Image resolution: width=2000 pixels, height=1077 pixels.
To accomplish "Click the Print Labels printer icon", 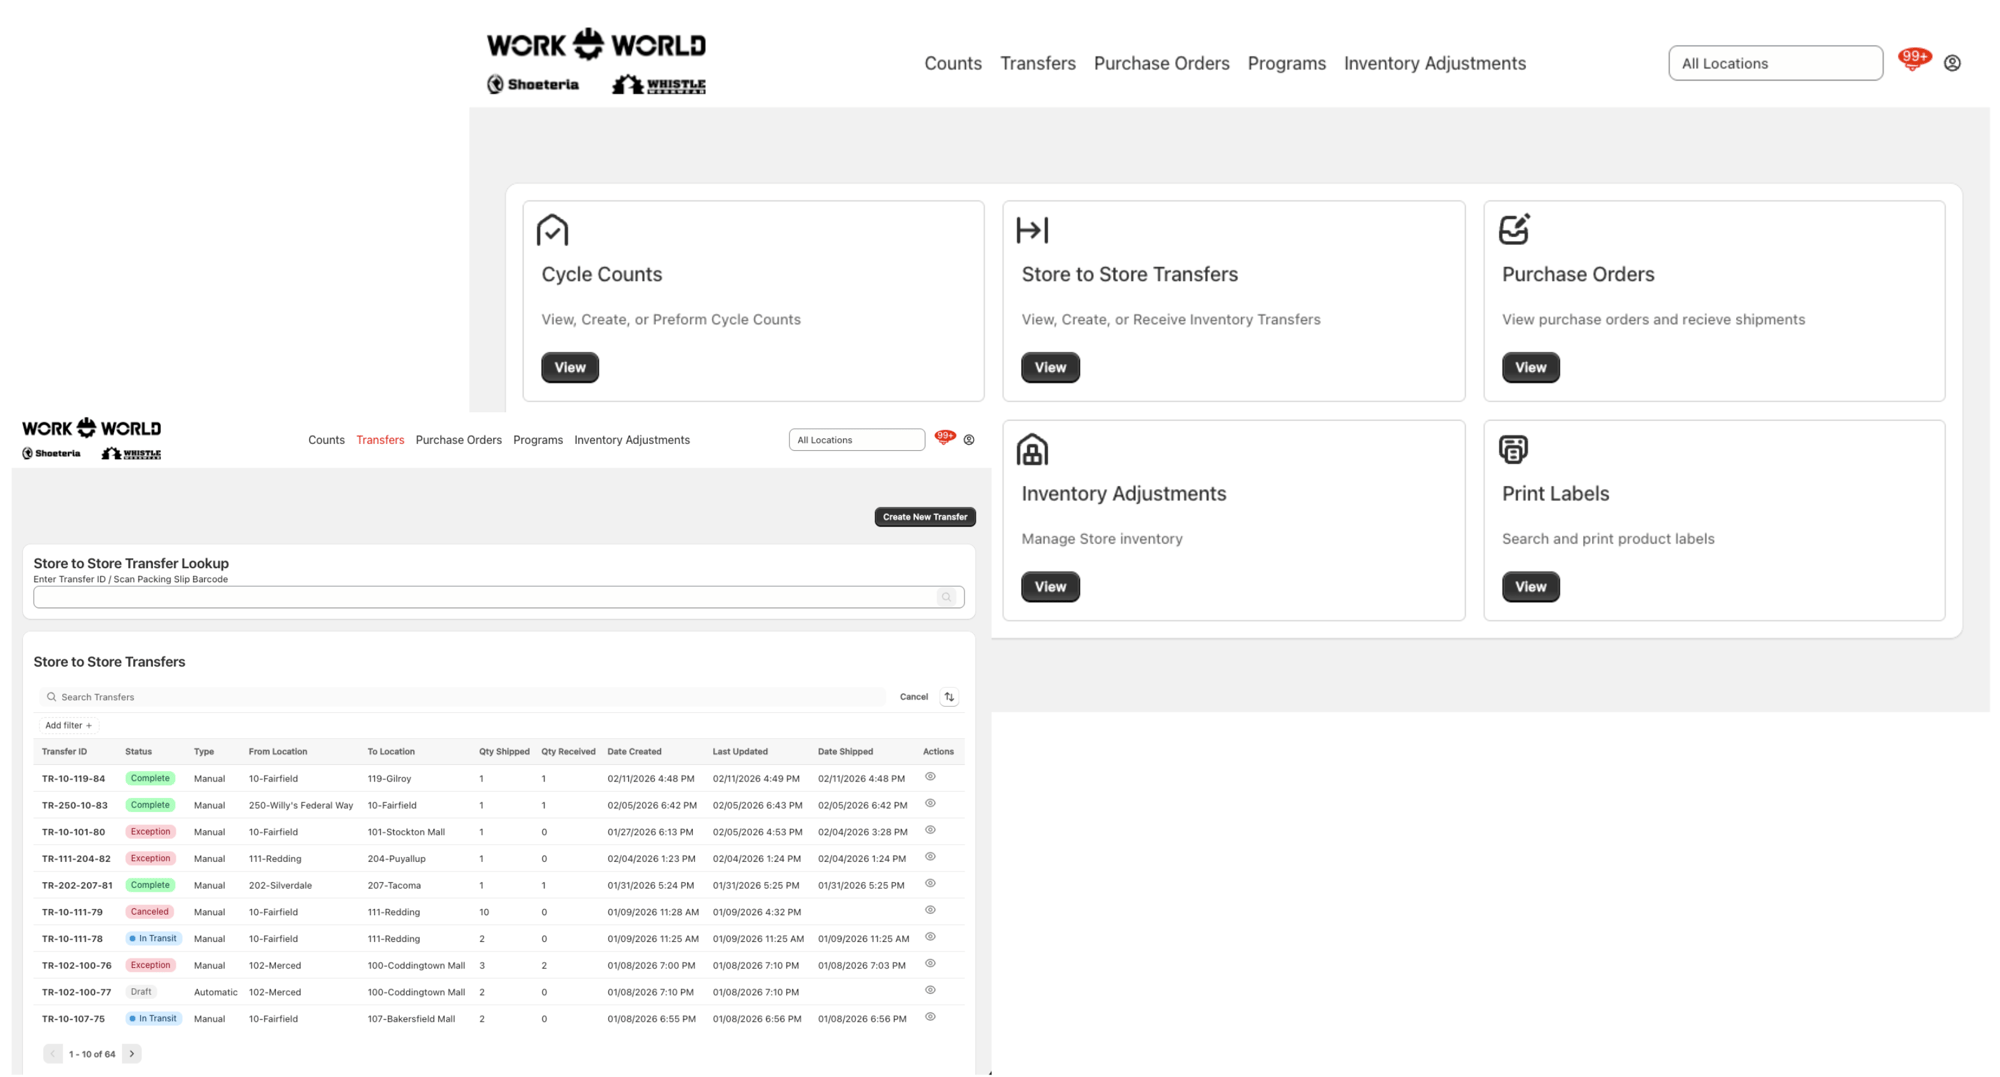I will click(1513, 449).
